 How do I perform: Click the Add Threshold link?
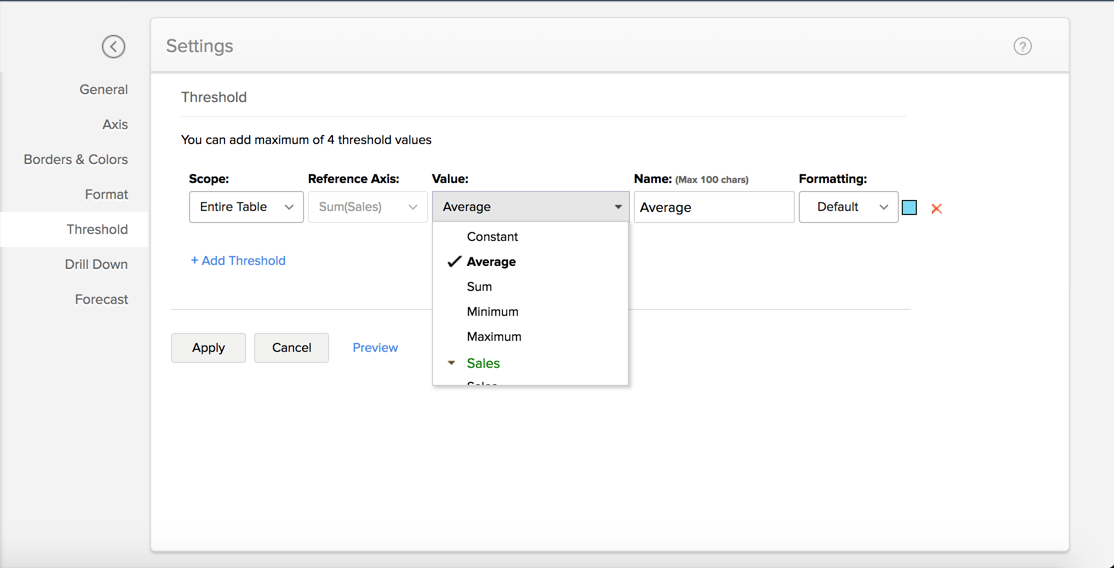[x=238, y=261]
